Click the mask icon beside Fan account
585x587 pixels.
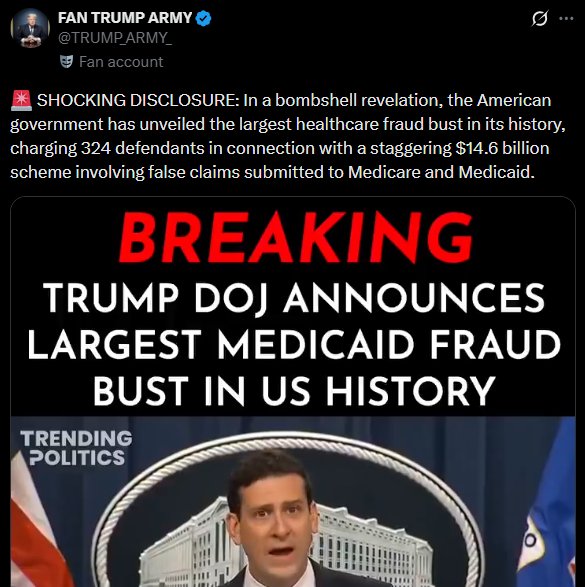67,61
